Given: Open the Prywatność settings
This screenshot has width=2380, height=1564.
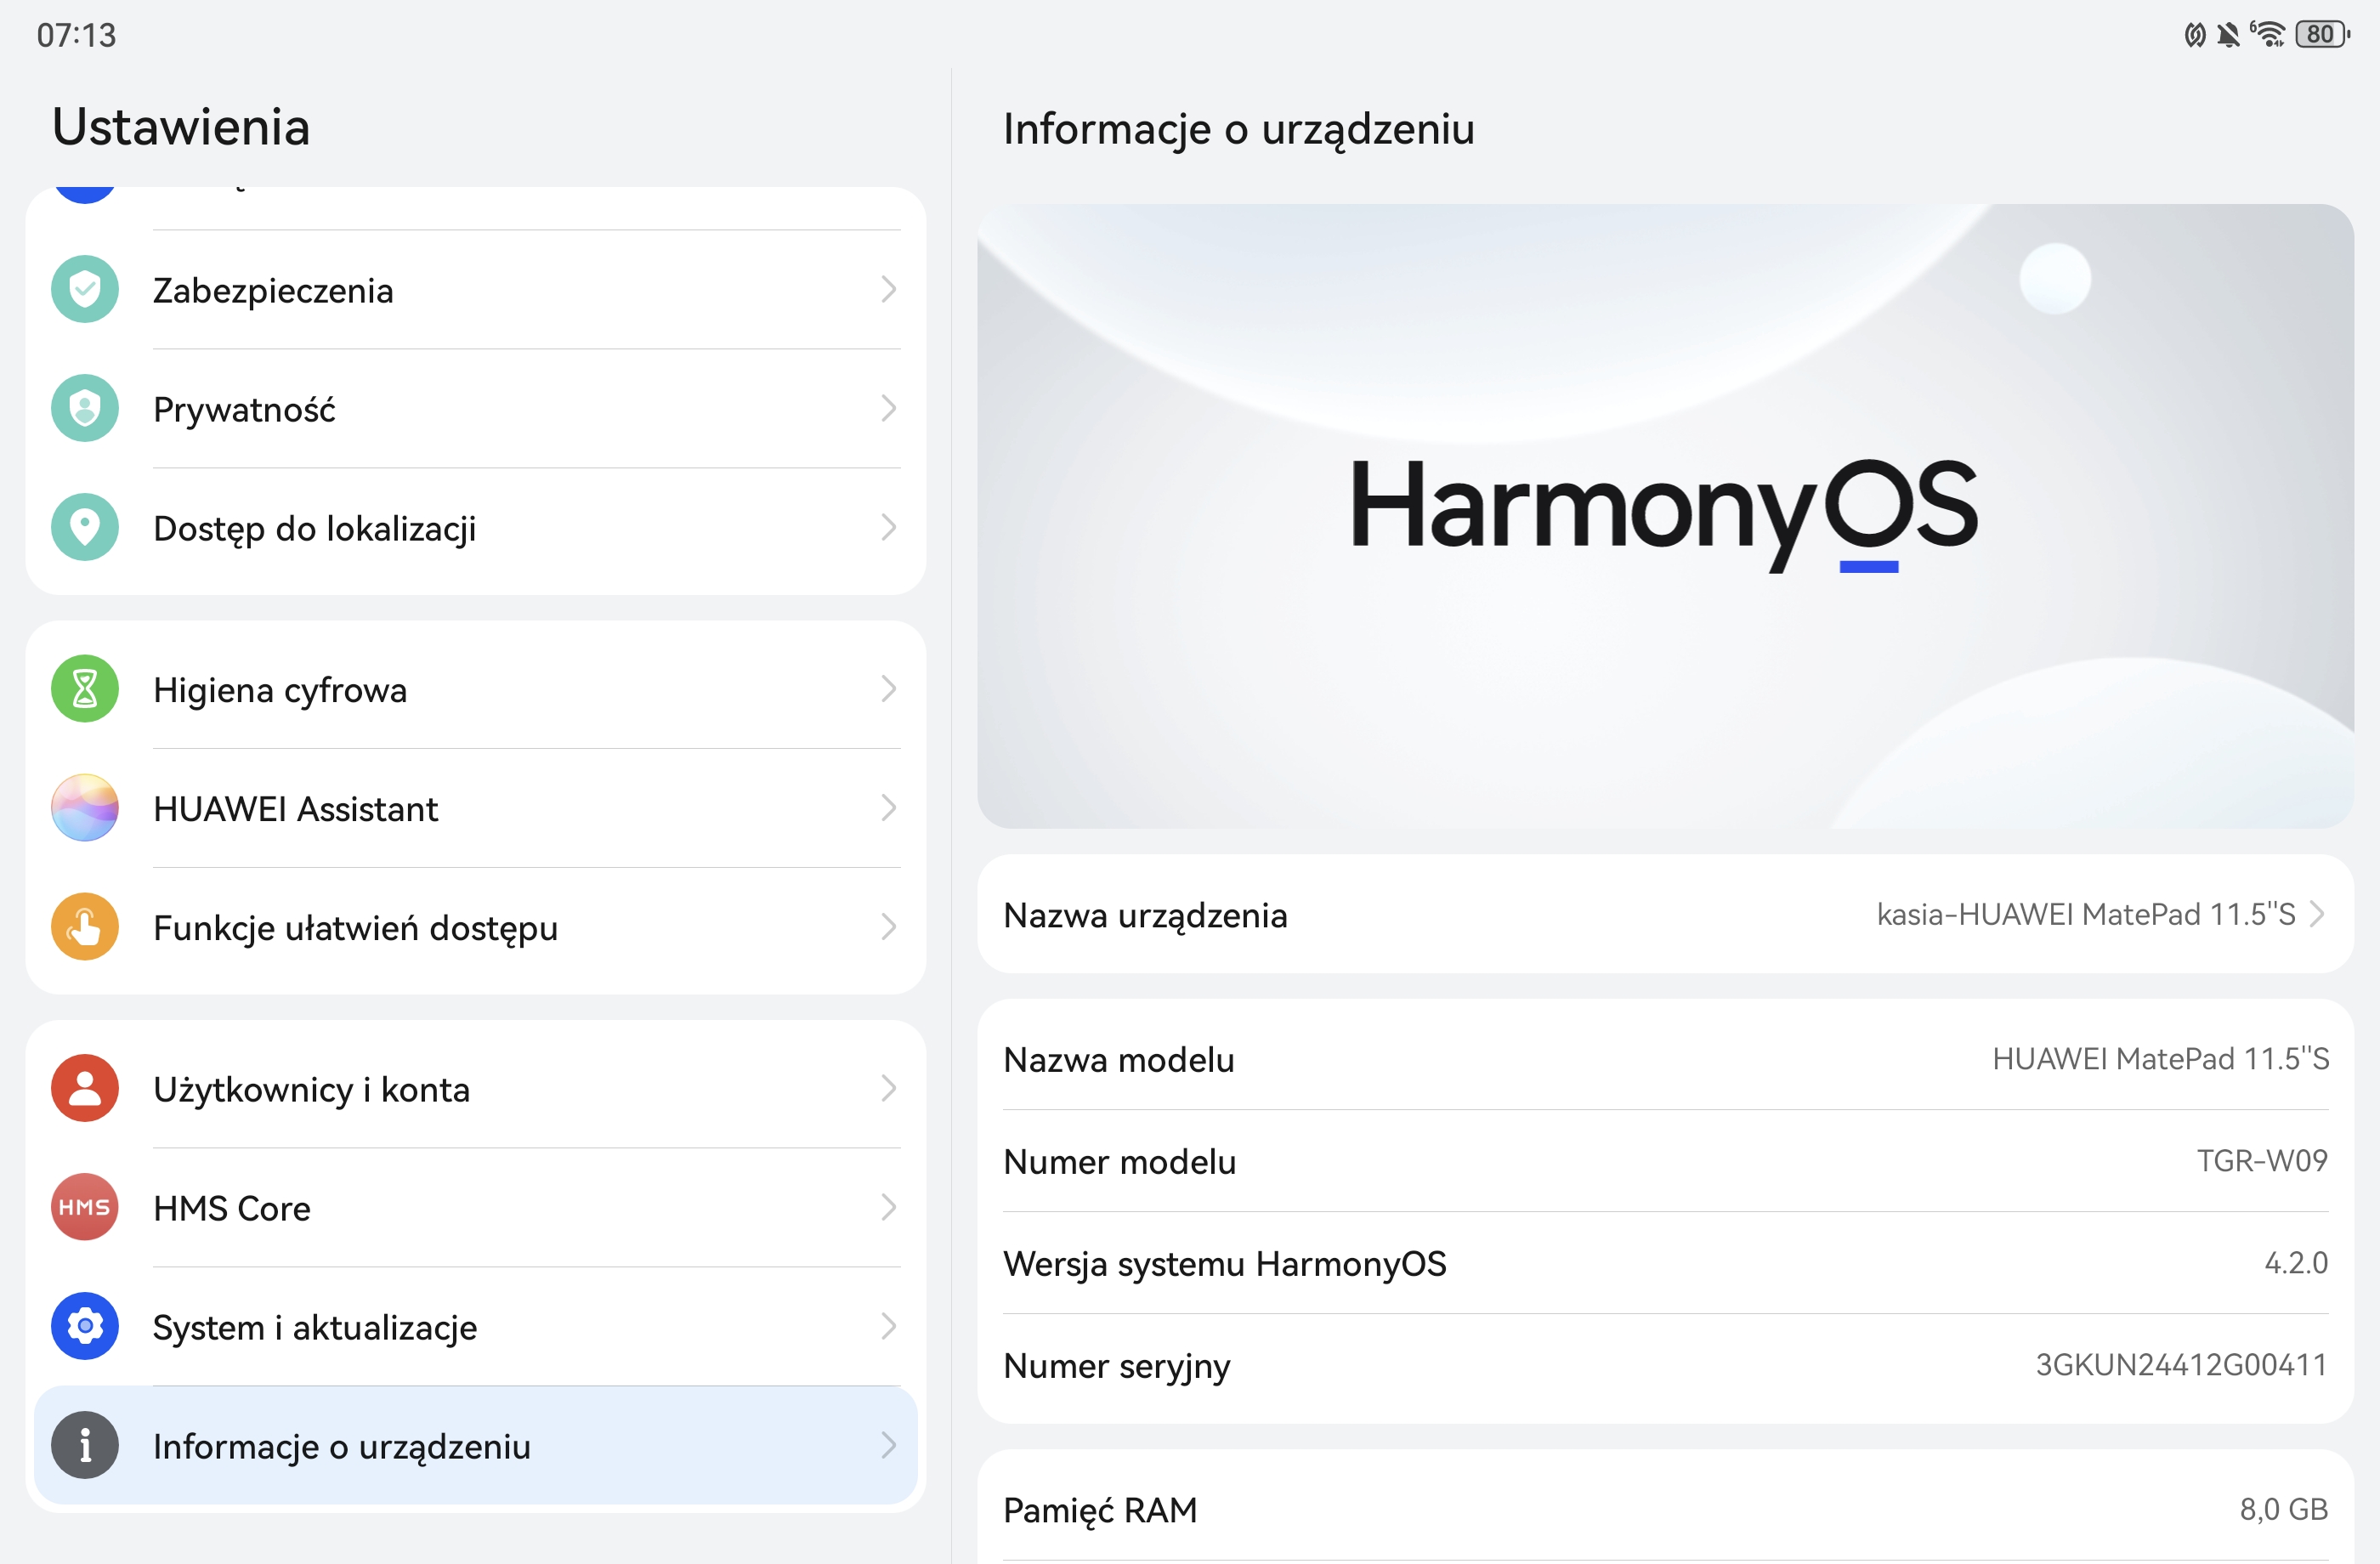Looking at the screenshot, I should (x=476, y=409).
